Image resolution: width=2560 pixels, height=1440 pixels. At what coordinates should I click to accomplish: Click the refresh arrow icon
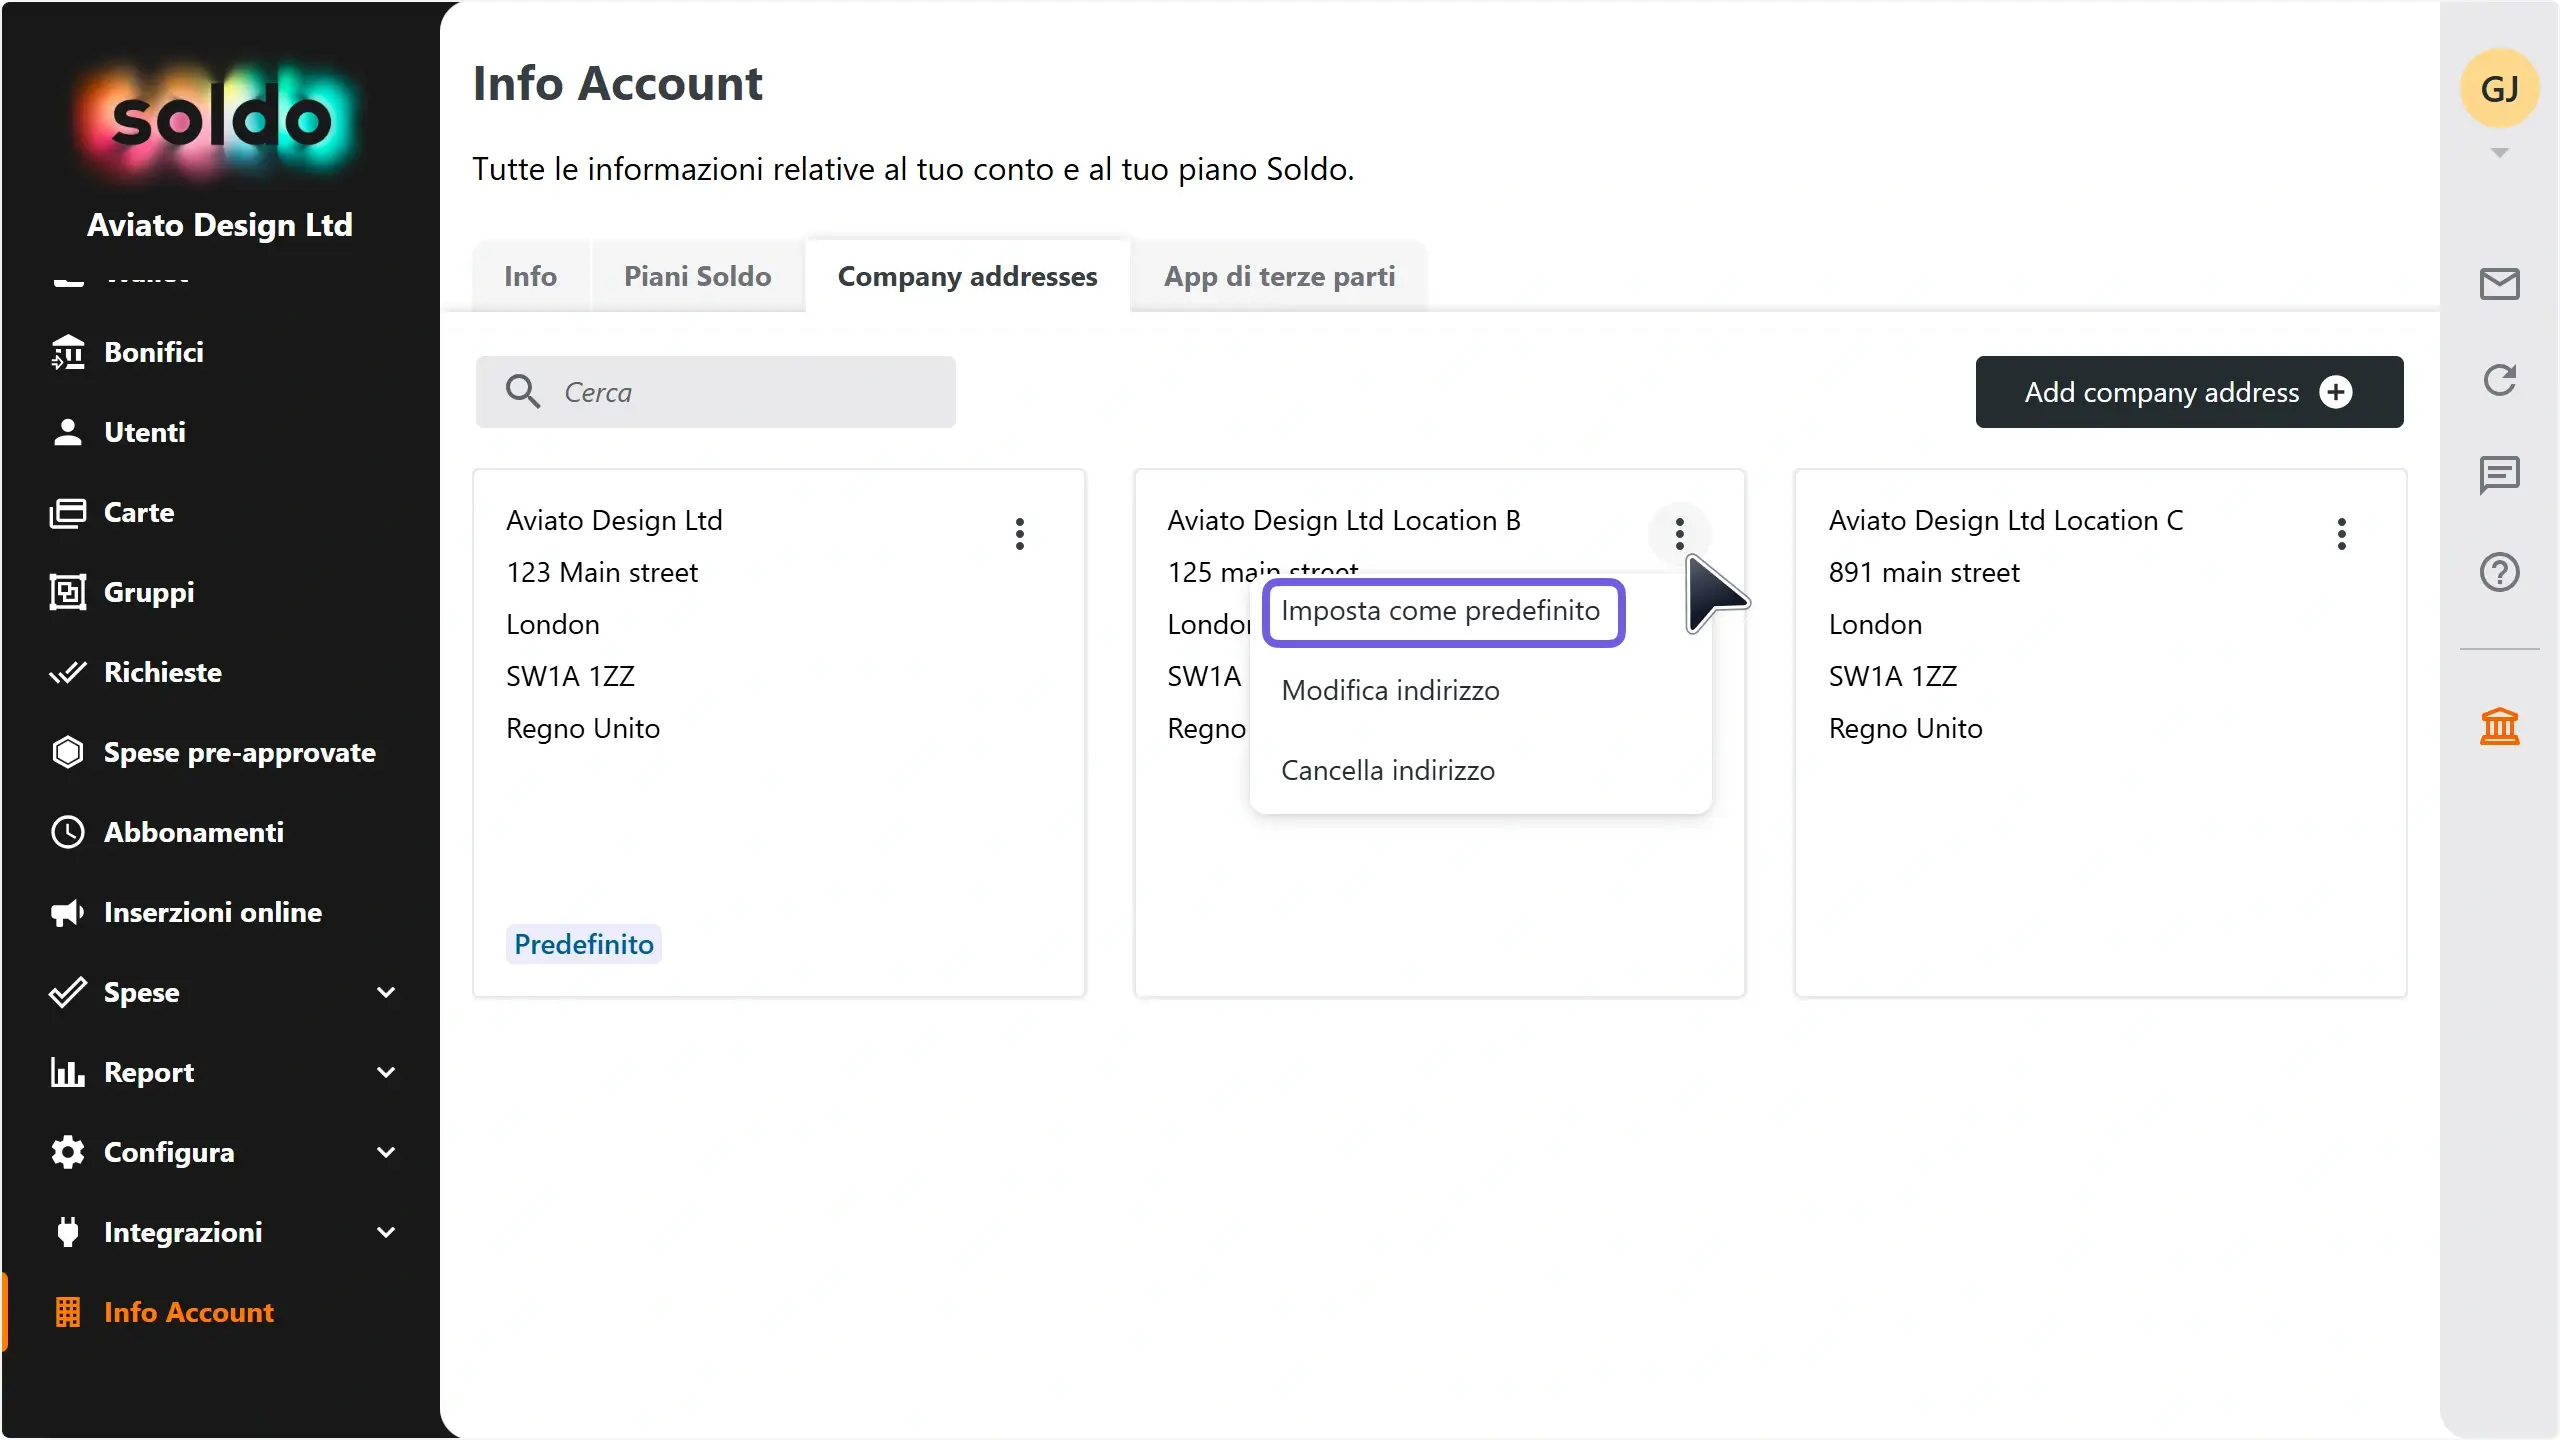click(x=2499, y=380)
